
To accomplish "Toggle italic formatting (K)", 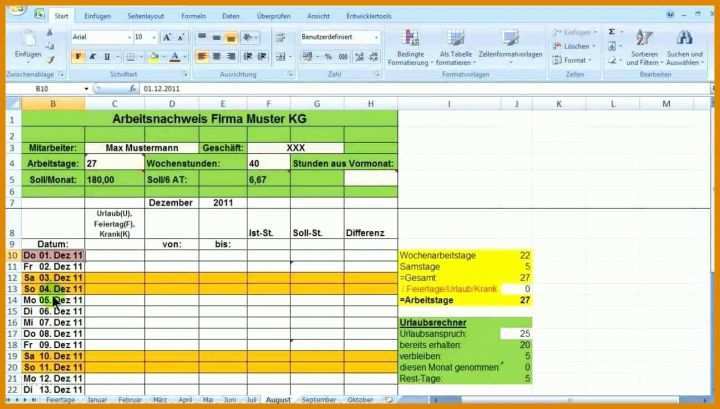I will coord(92,57).
